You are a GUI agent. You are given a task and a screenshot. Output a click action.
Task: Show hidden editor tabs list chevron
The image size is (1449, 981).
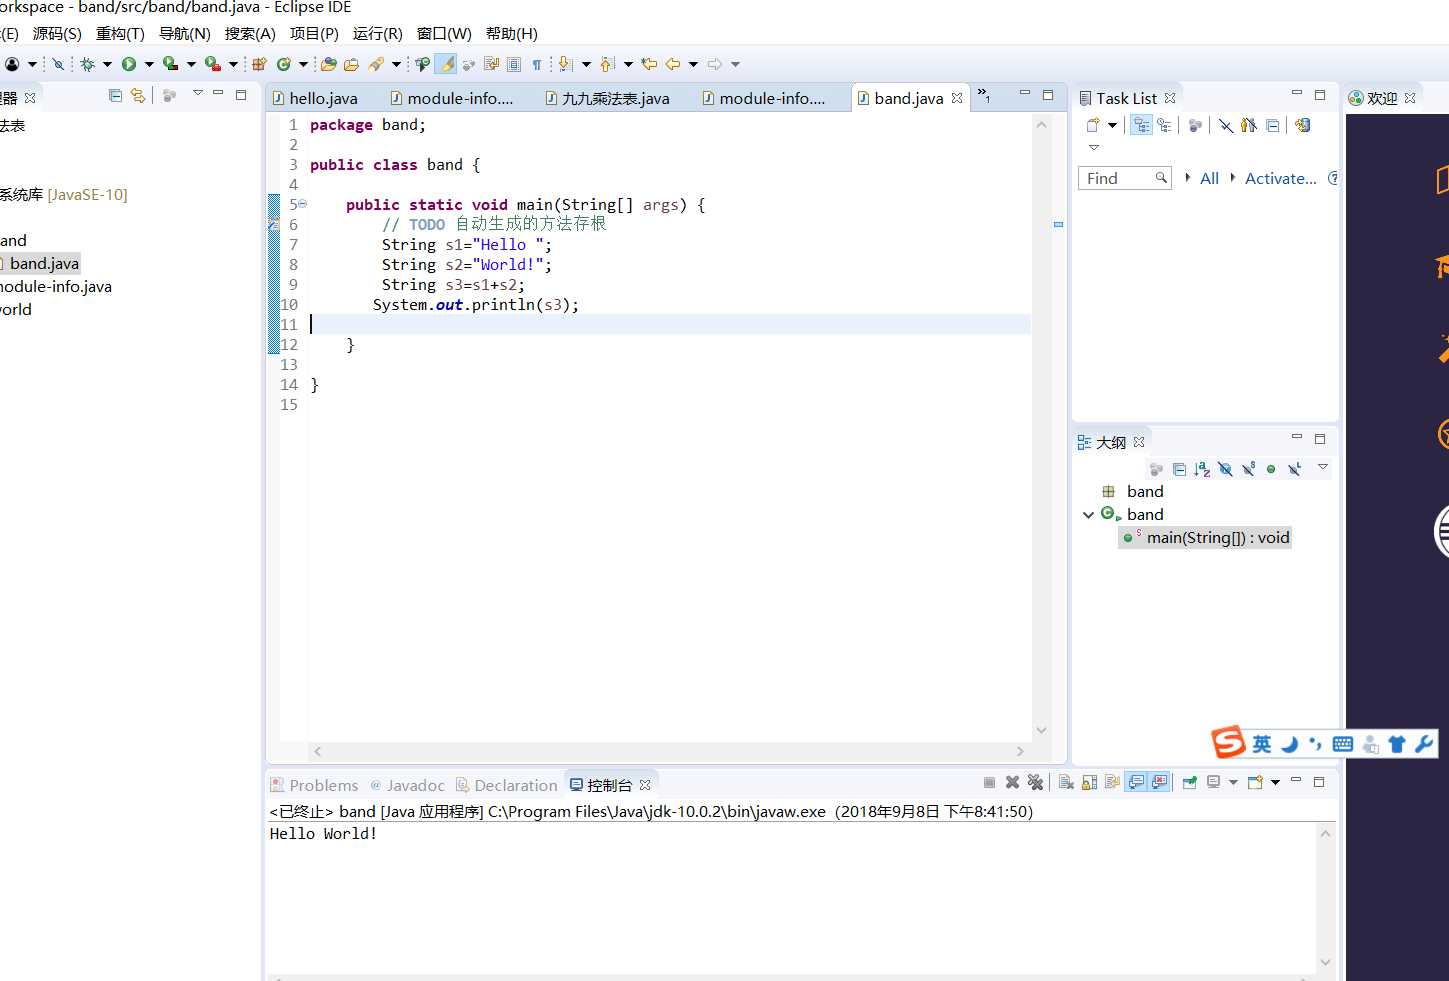pos(984,96)
